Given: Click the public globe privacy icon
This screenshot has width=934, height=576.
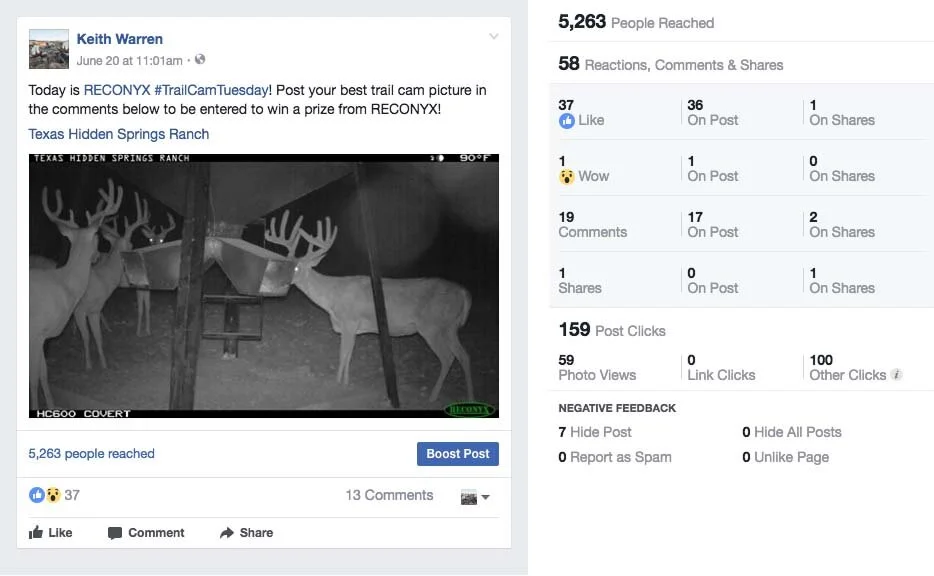Looking at the screenshot, I should pyautogui.click(x=200, y=60).
